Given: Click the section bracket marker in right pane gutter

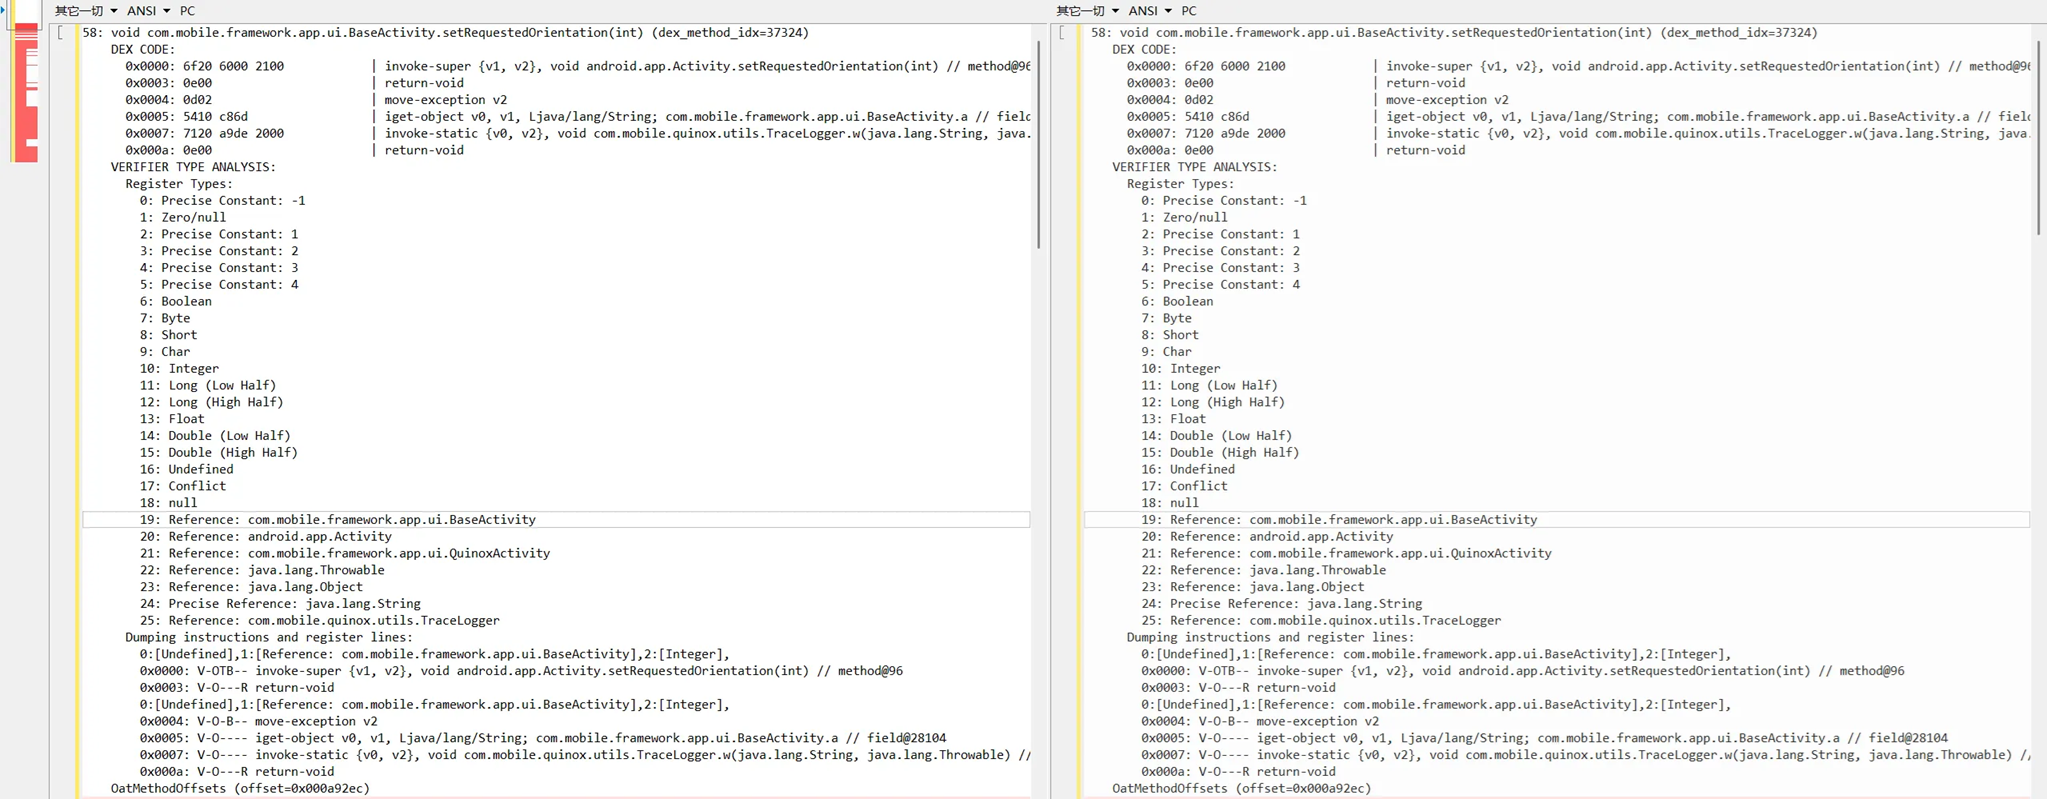Looking at the screenshot, I should pyautogui.click(x=1062, y=33).
